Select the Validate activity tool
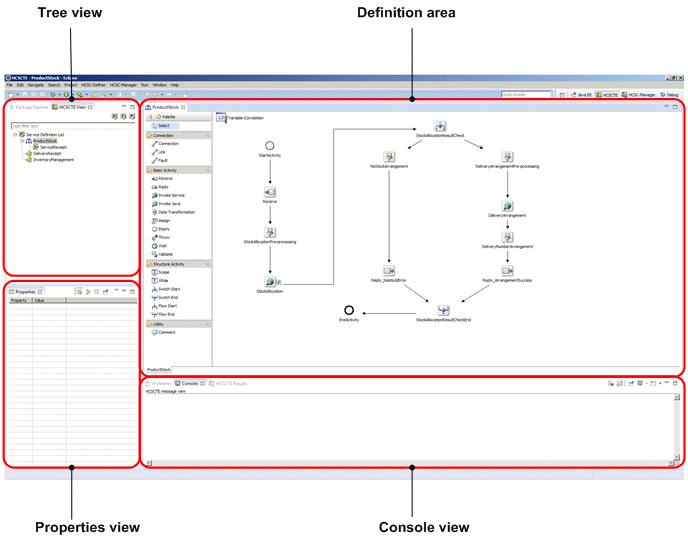688x539 pixels. point(162,254)
